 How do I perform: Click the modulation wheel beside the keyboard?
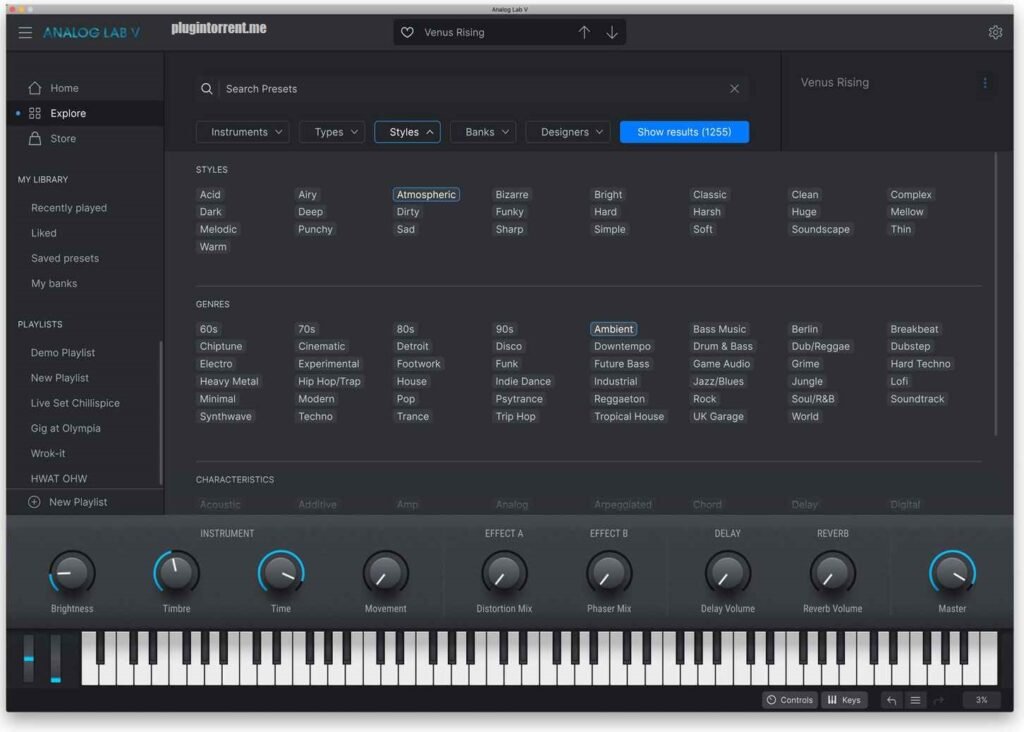point(56,660)
